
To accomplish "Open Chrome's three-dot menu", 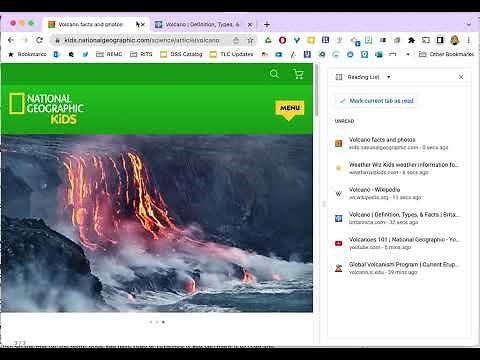I will pos(469,40).
